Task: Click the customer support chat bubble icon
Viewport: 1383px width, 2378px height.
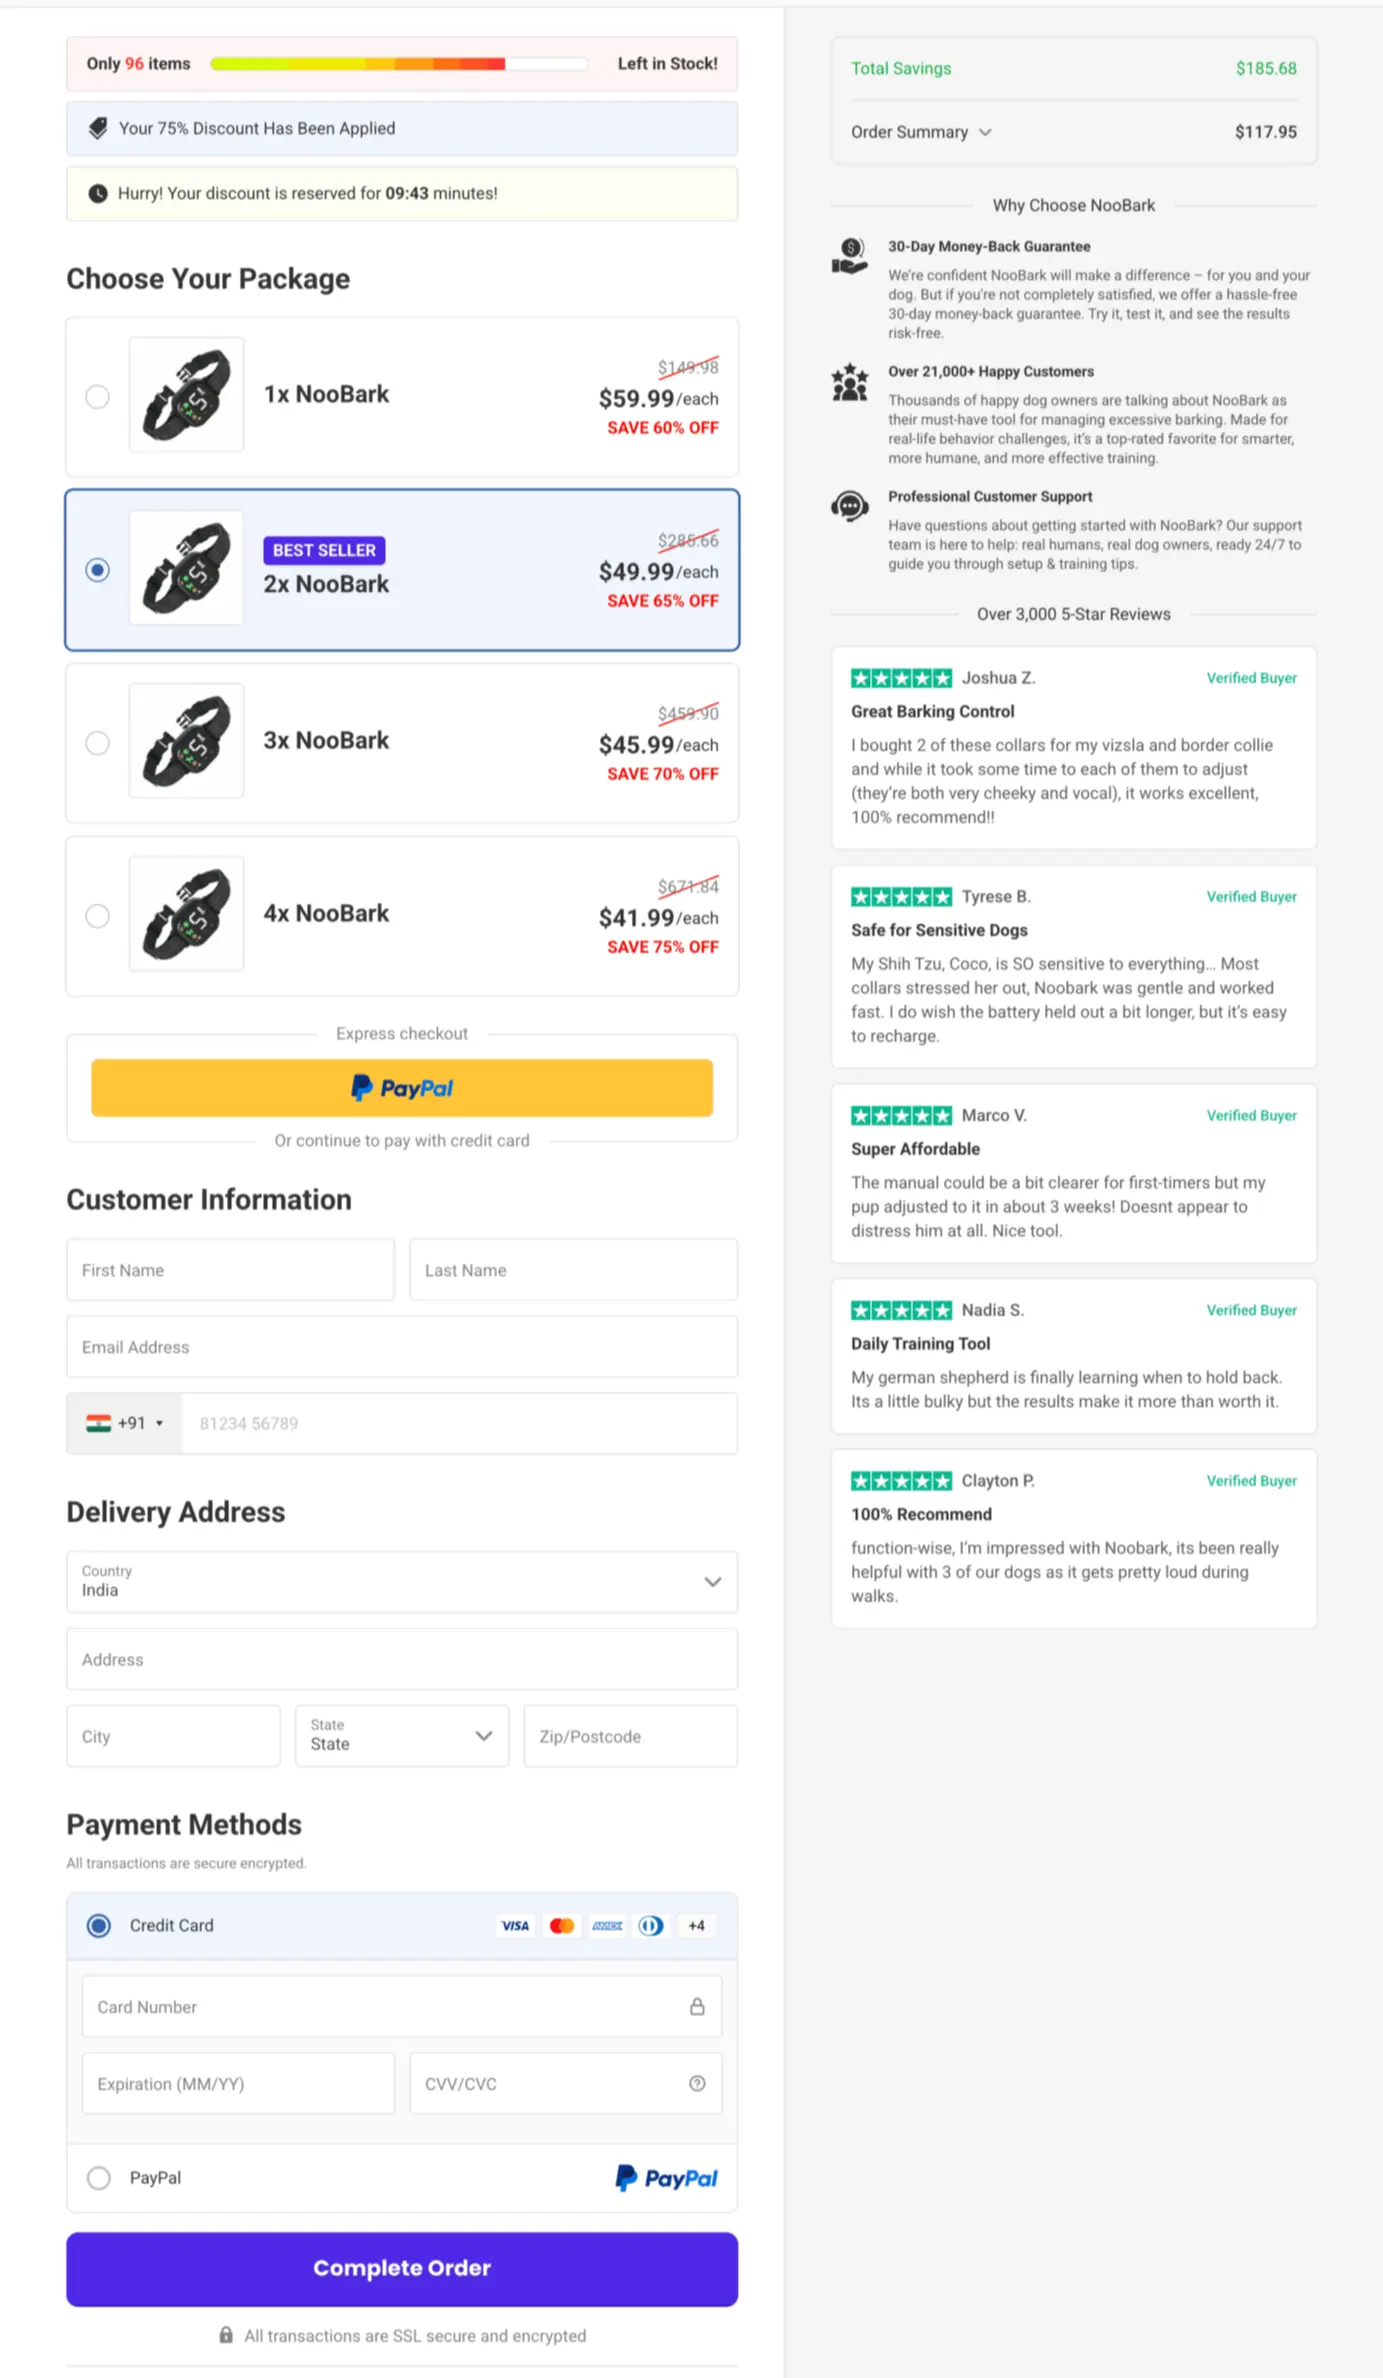Action: click(849, 508)
